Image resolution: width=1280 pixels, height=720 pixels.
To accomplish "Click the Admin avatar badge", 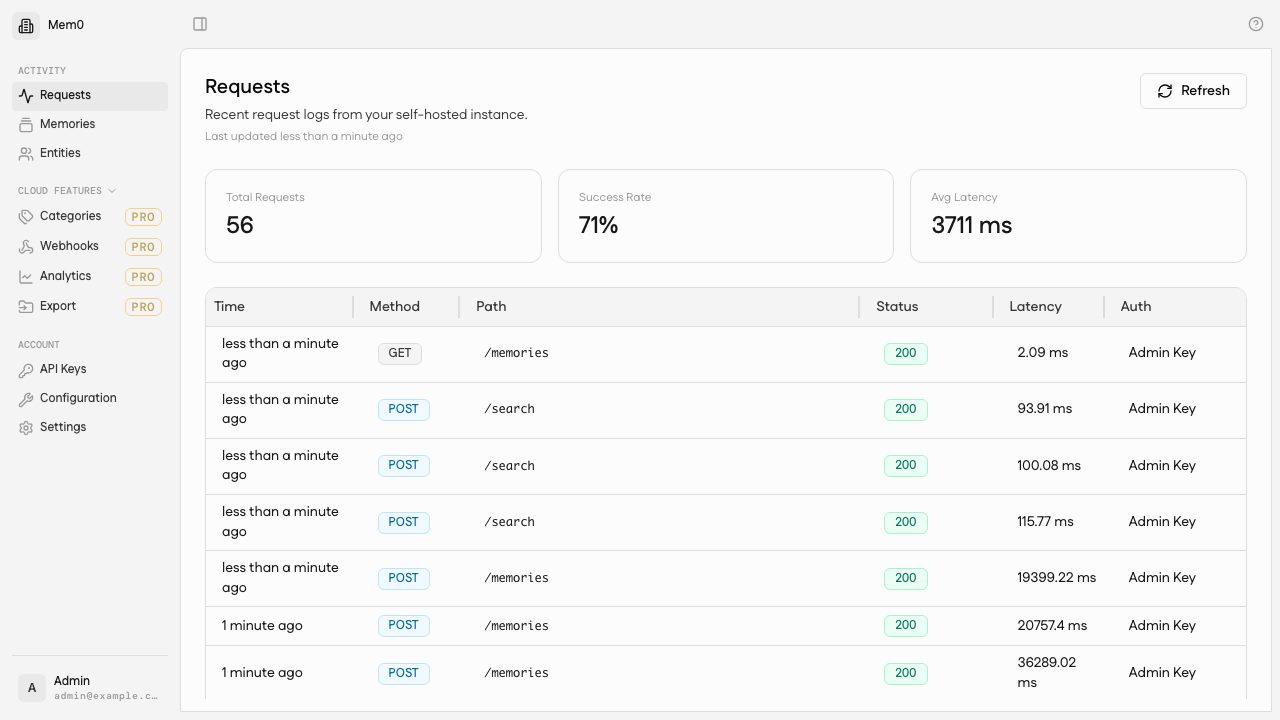I will 32,688.
